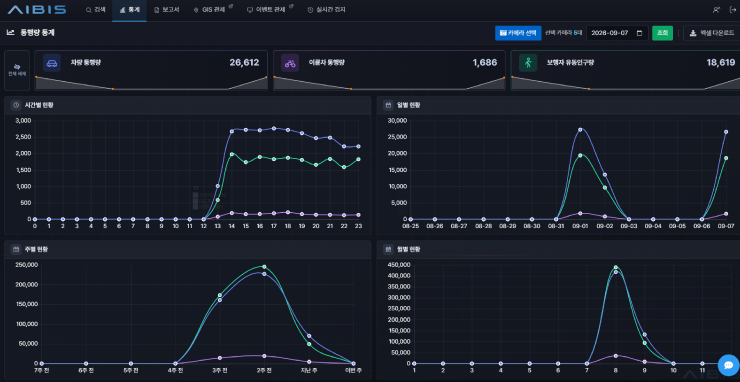Click the pedestrian icon on 보행자 유동인구량 card
Screen dimensions: 740x382
[x=528, y=63]
